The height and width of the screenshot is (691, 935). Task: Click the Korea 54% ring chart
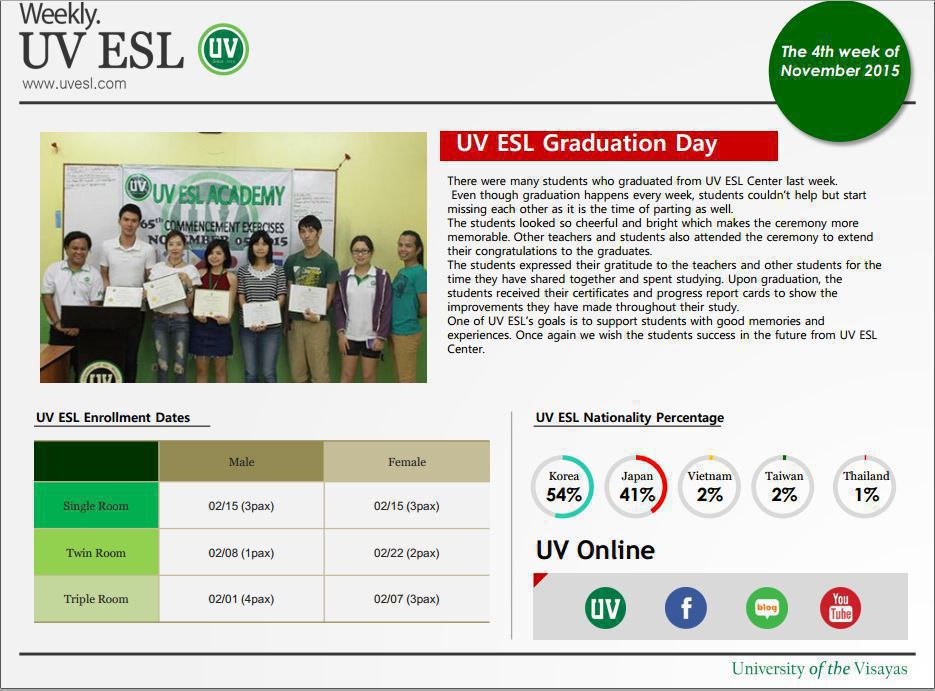pyautogui.click(x=563, y=487)
